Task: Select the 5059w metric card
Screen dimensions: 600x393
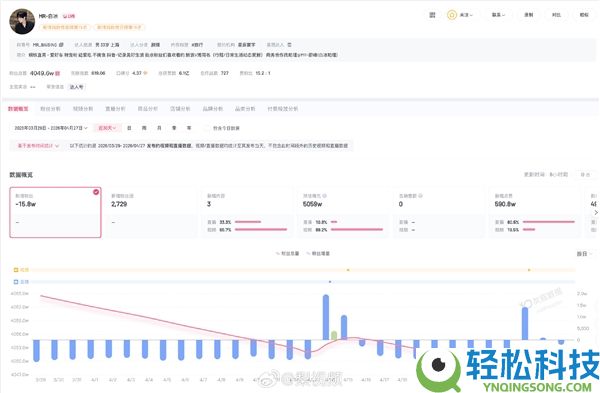Action: (343, 212)
